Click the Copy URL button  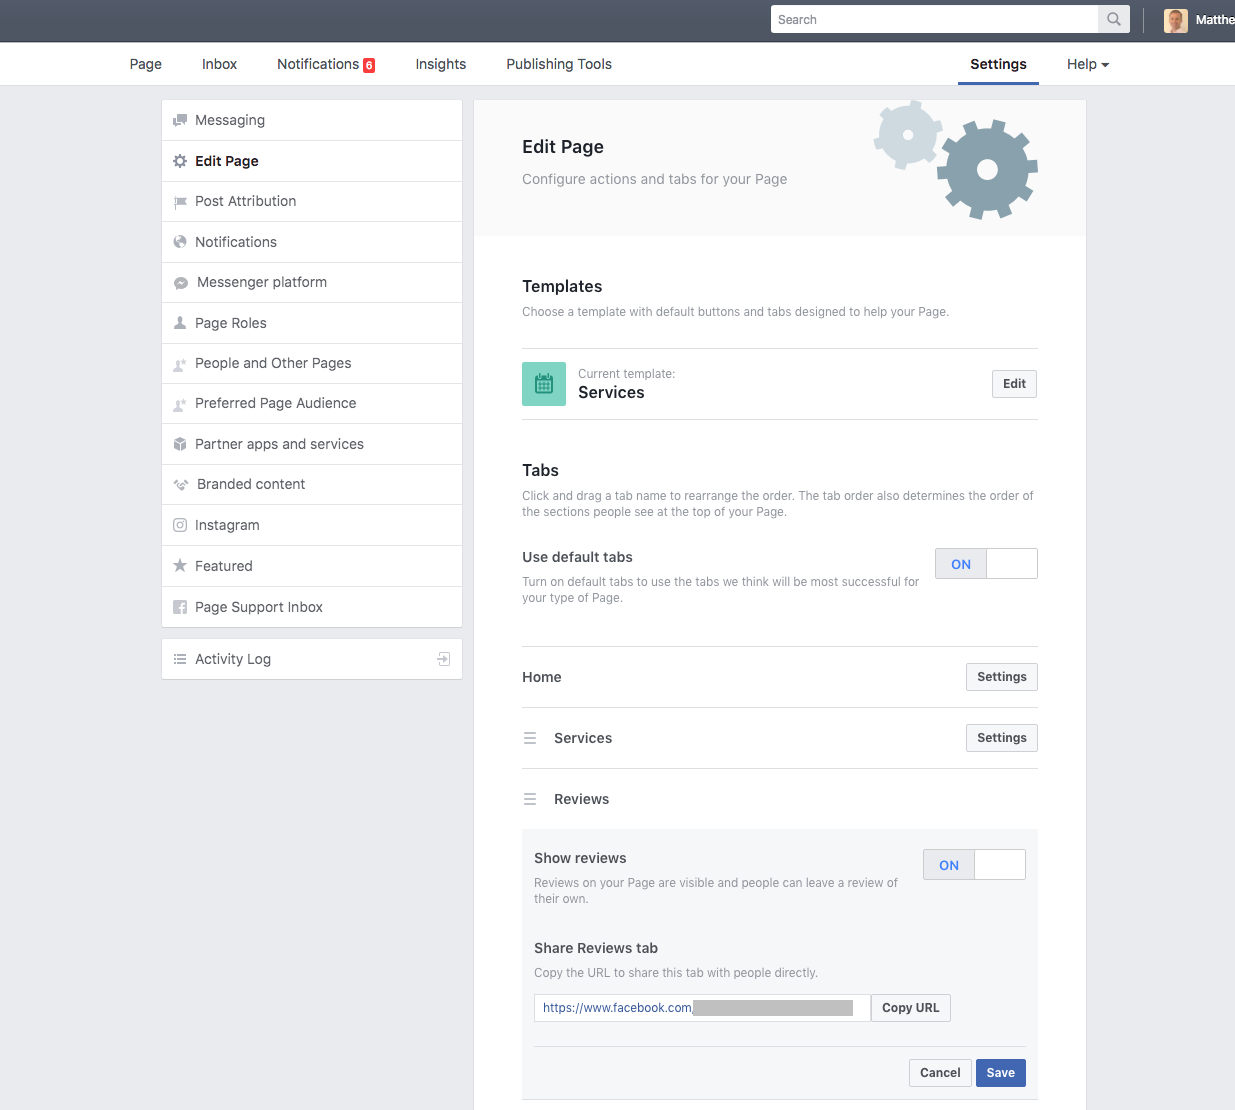pyautogui.click(x=911, y=1008)
